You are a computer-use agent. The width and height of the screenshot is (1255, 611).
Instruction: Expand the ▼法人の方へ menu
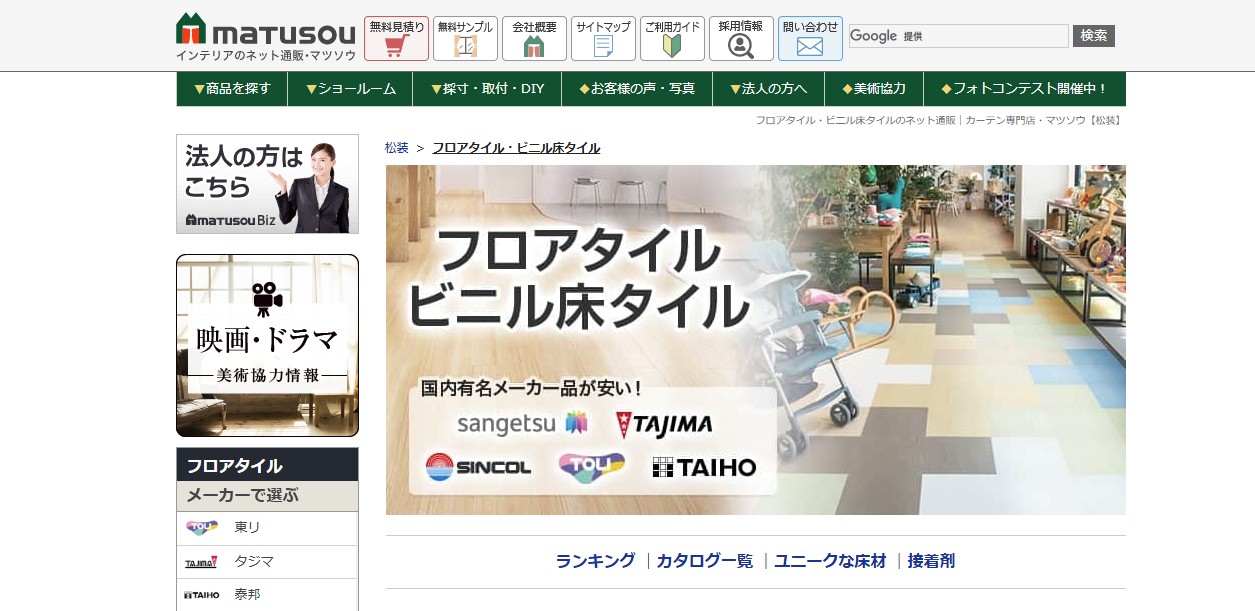pyautogui.click(x=768, y=89)
